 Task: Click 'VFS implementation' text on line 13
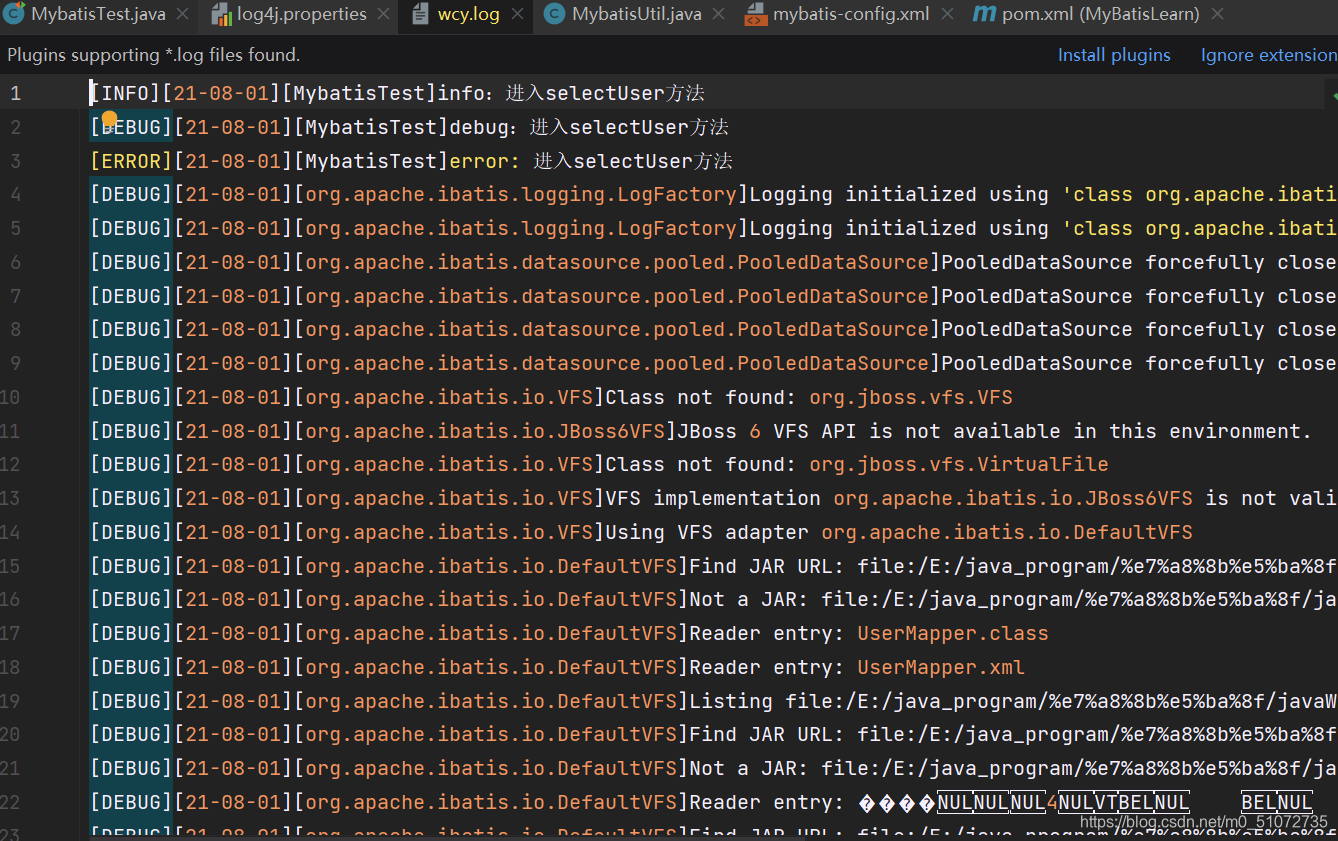[713, 498]
